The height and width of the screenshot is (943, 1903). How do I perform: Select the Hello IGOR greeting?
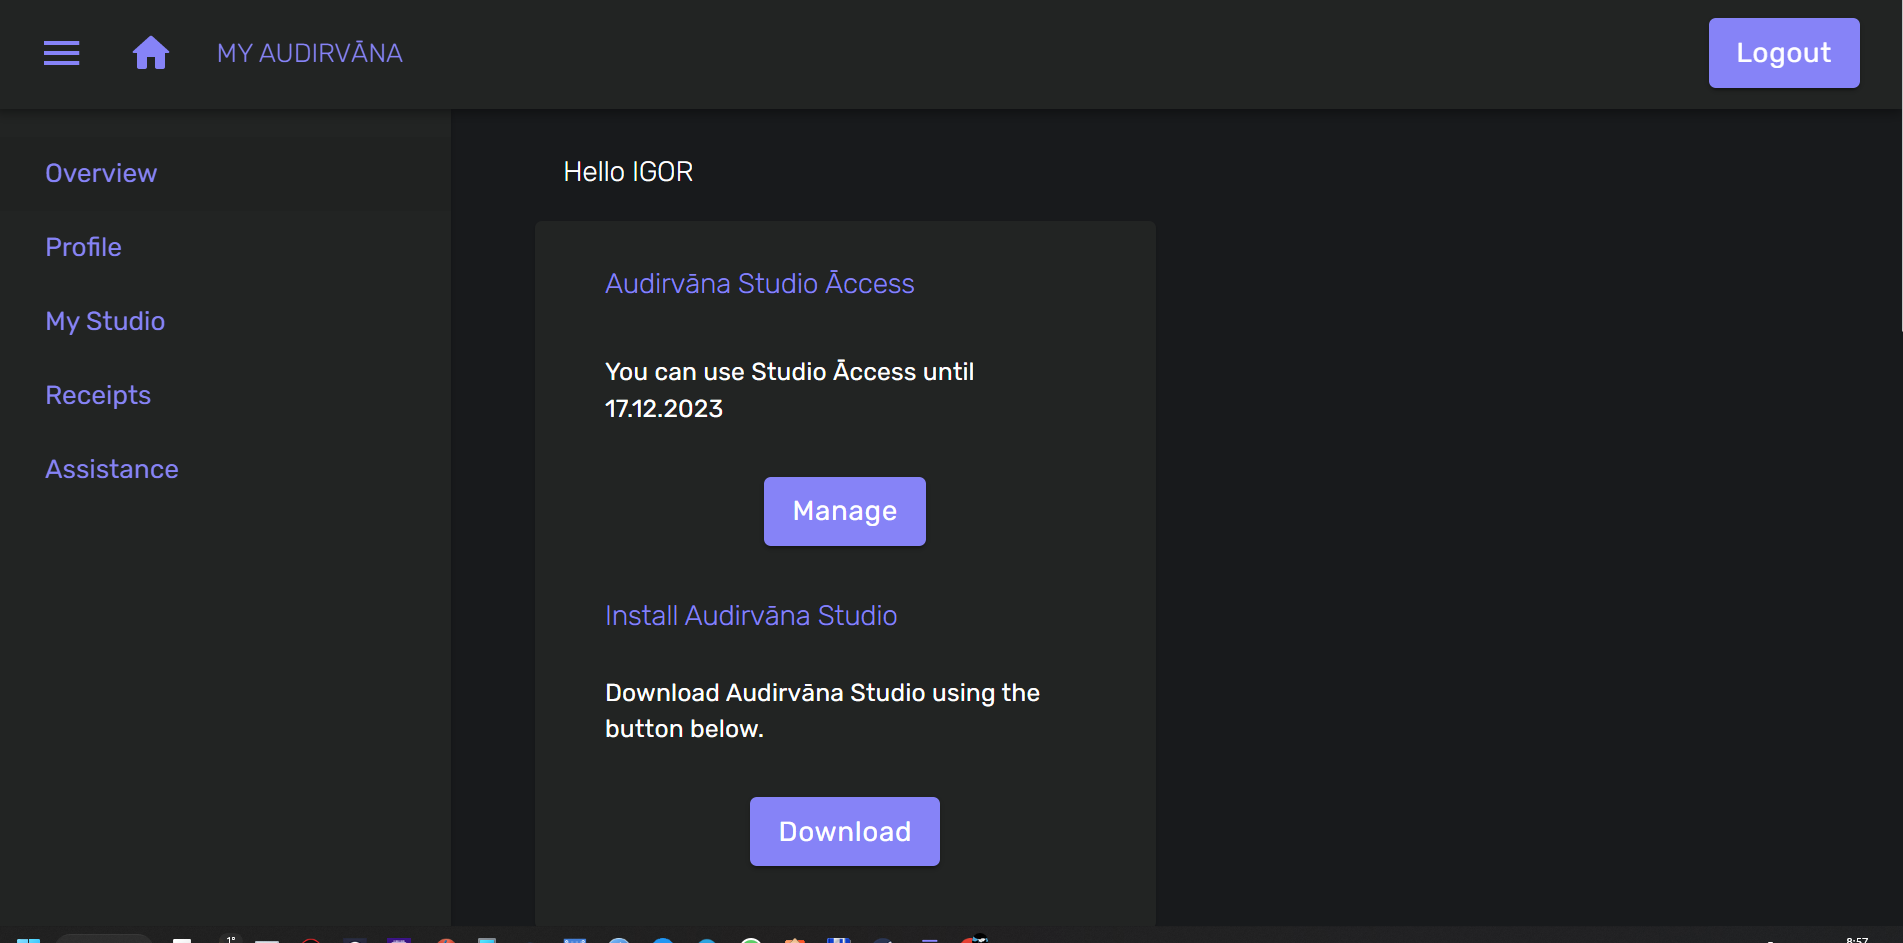pyautogui.click(x=628, y=172)
